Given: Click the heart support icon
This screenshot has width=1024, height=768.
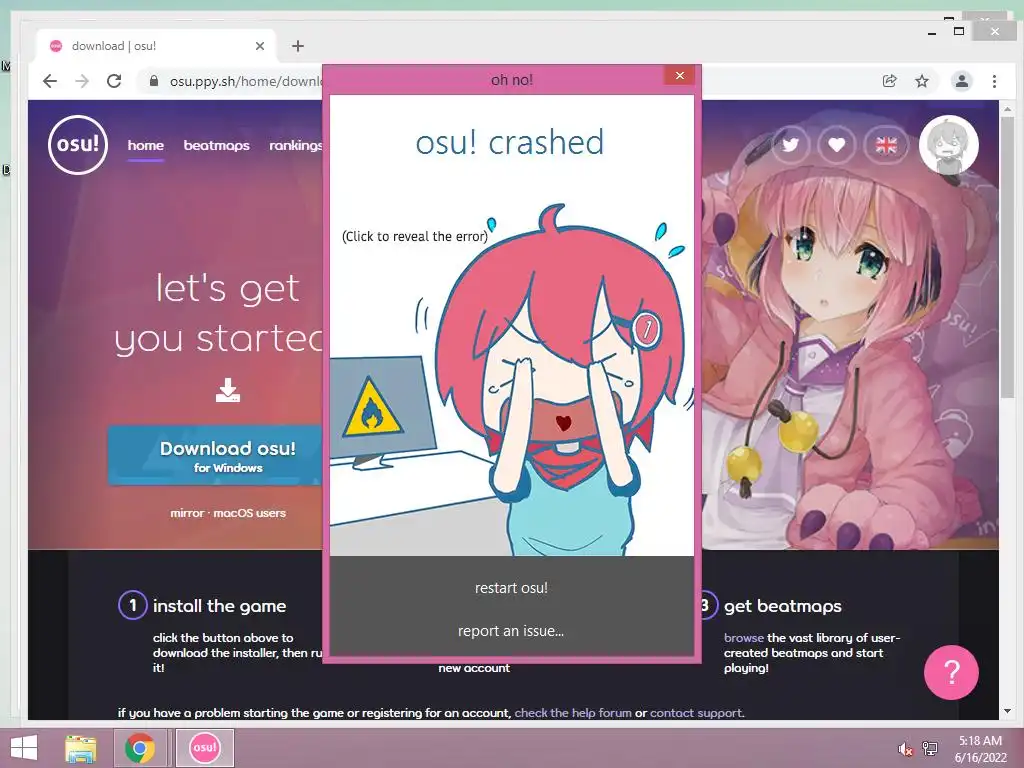Looking at the screenshot, I should 837,144.
